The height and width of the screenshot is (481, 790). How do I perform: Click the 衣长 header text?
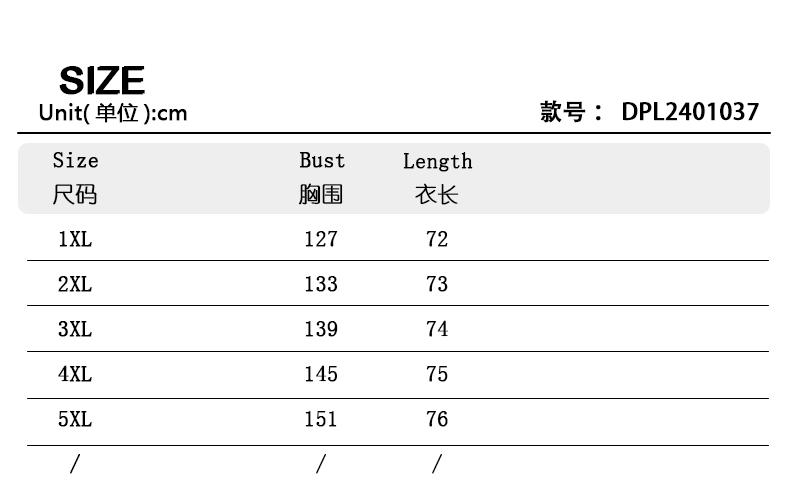[x=436, y=194]
